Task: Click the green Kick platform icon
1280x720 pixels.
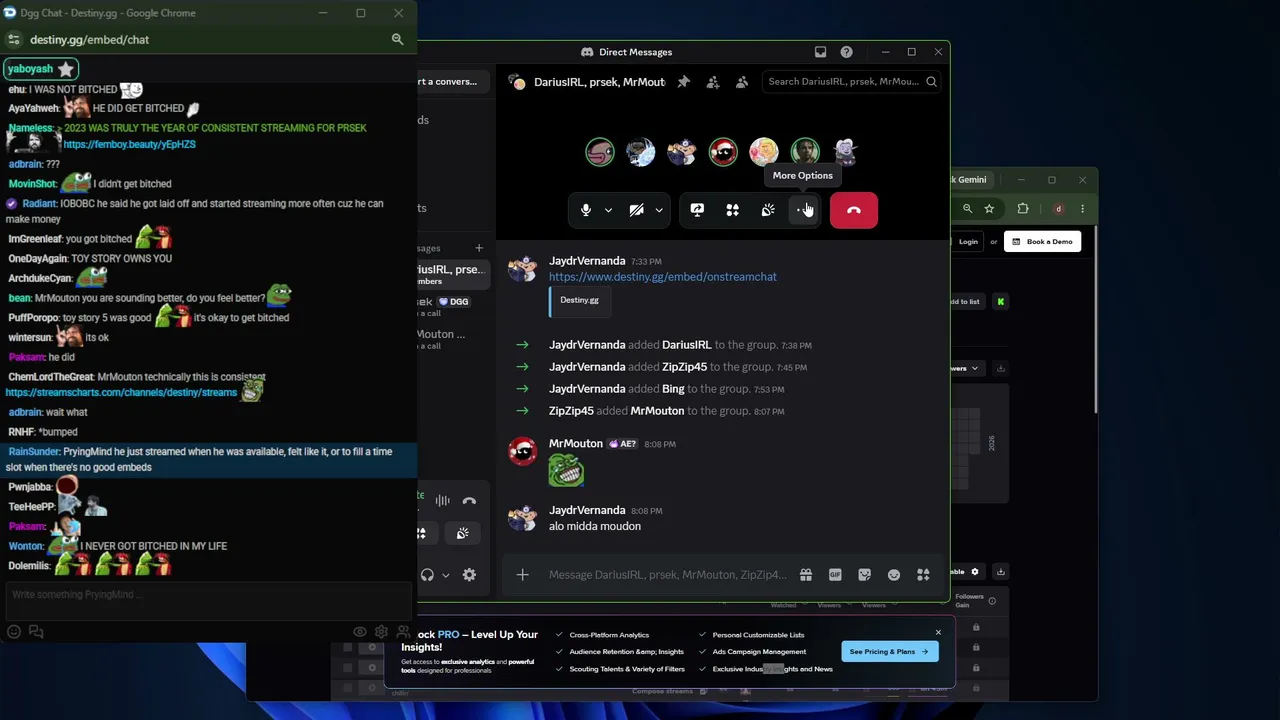Action: pyautogui.click(x=1000, y=301)
